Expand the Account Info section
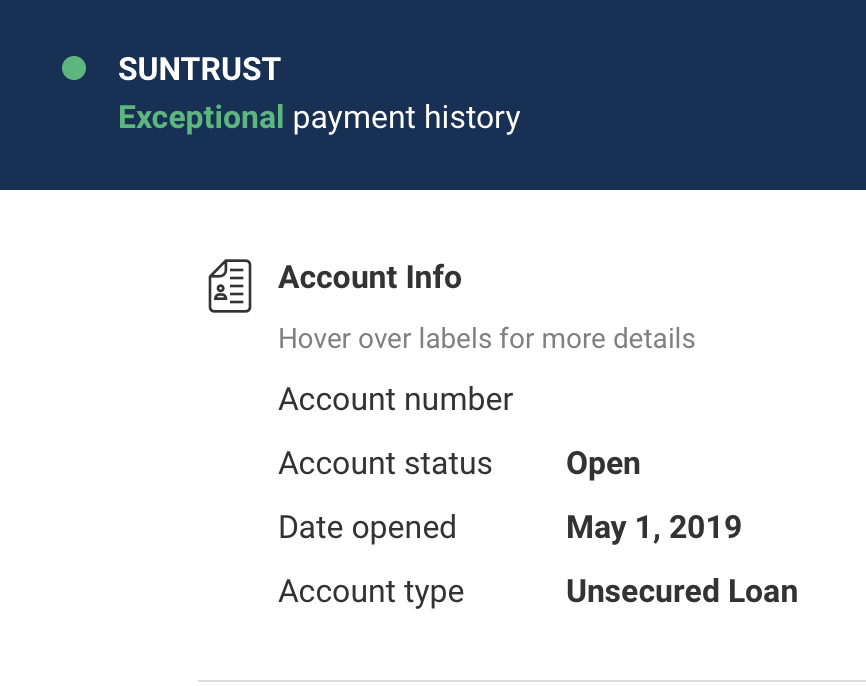The image size is (866, 686). [370, 277]
